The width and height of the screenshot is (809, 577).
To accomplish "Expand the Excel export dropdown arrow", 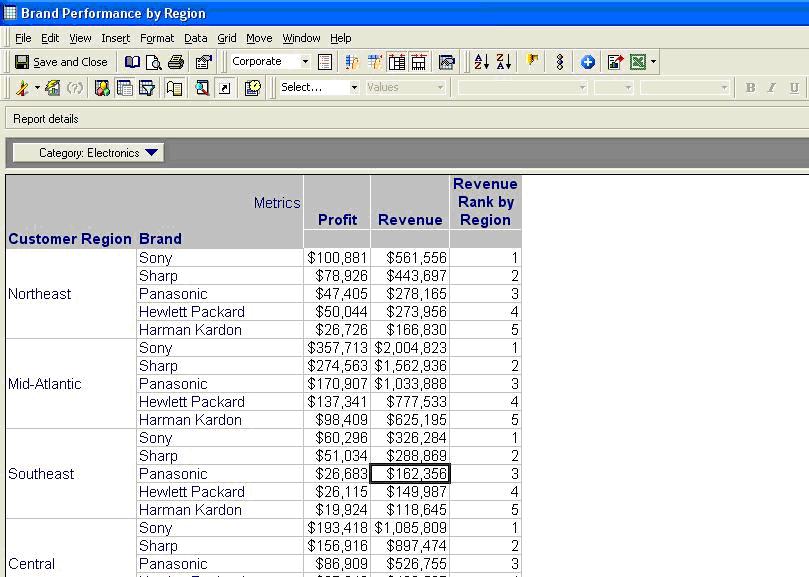I will pyautogui.click(x=654, y=62).
